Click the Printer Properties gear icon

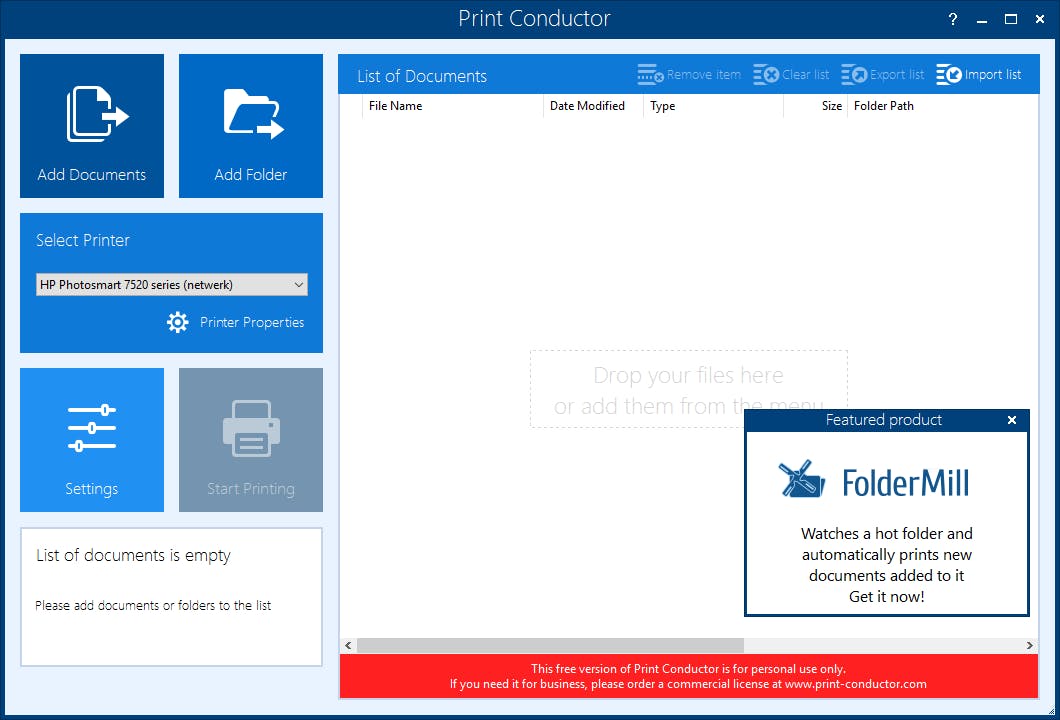point(178,322)
